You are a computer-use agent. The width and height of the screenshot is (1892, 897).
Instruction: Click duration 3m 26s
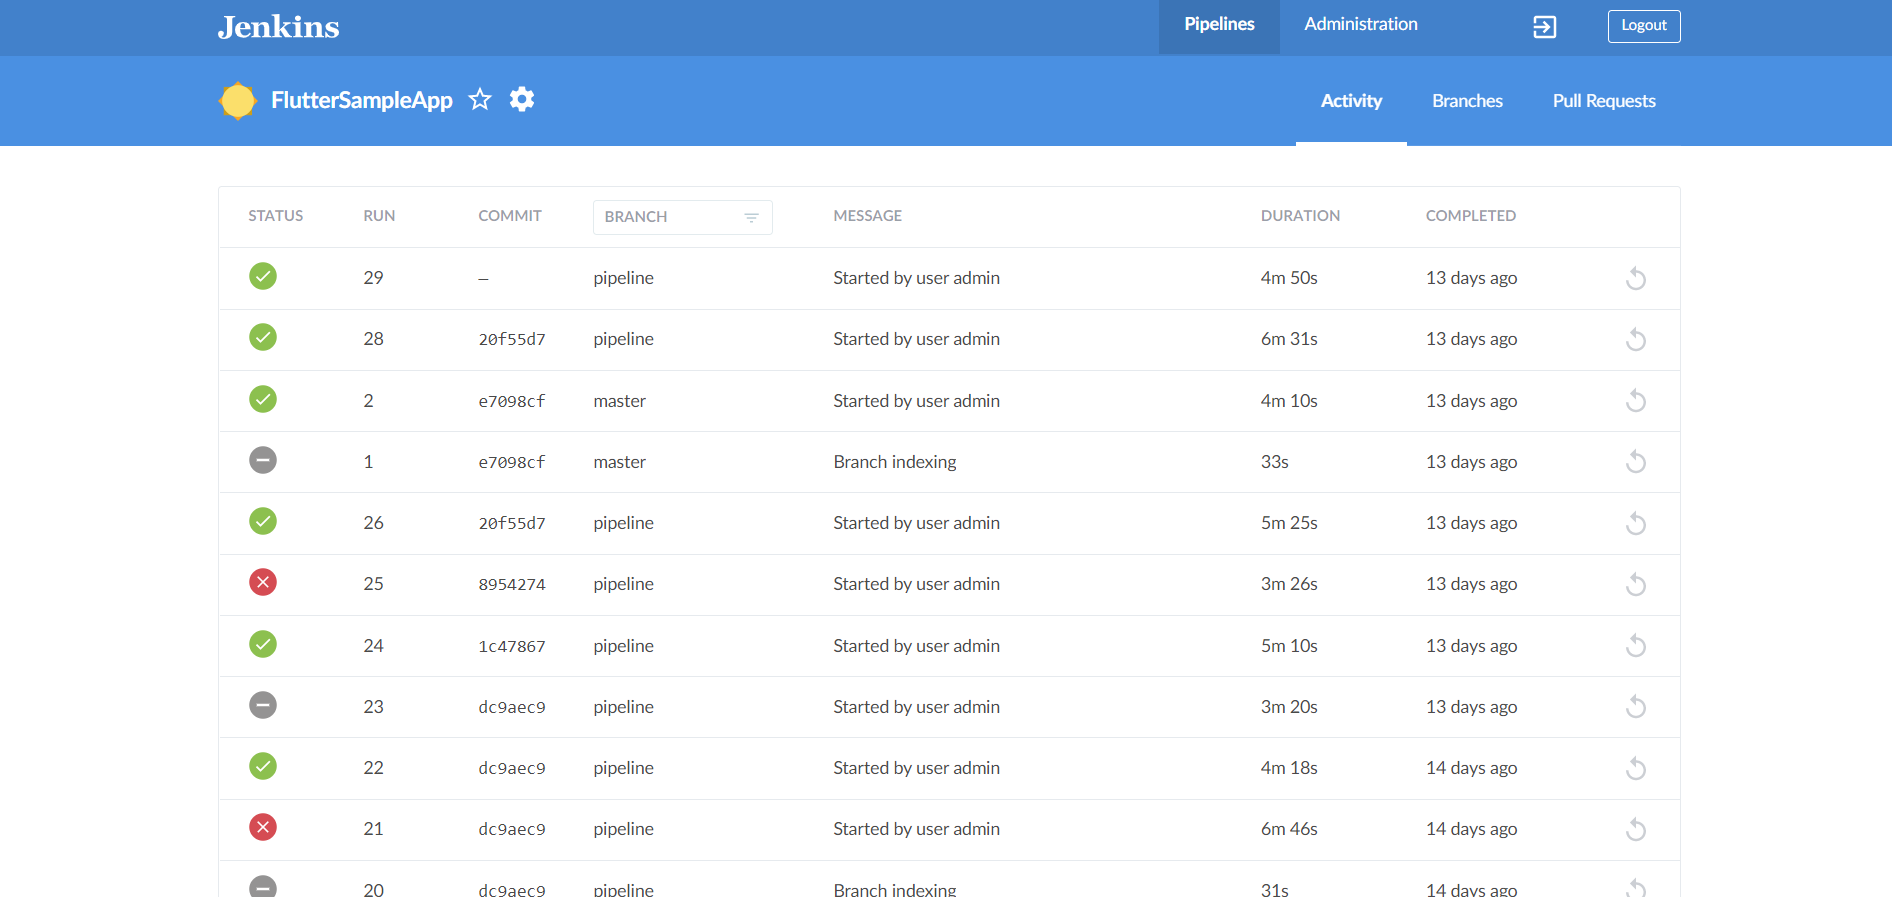tap(1289, 584)
